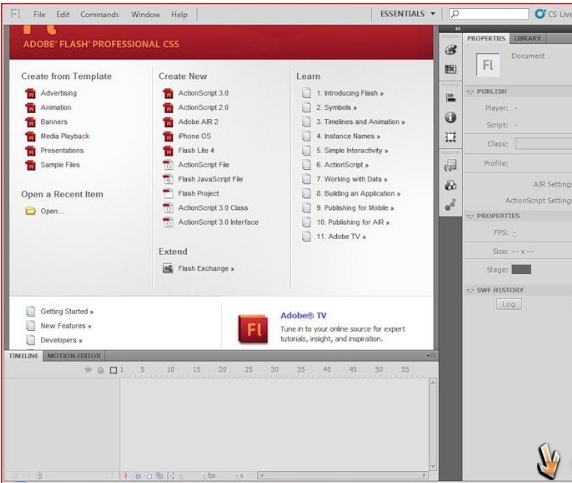Click the Adobe TV Fl thumbnail
Image resolution: width=572 pixels, height=483 pixels.
(253, 329)
